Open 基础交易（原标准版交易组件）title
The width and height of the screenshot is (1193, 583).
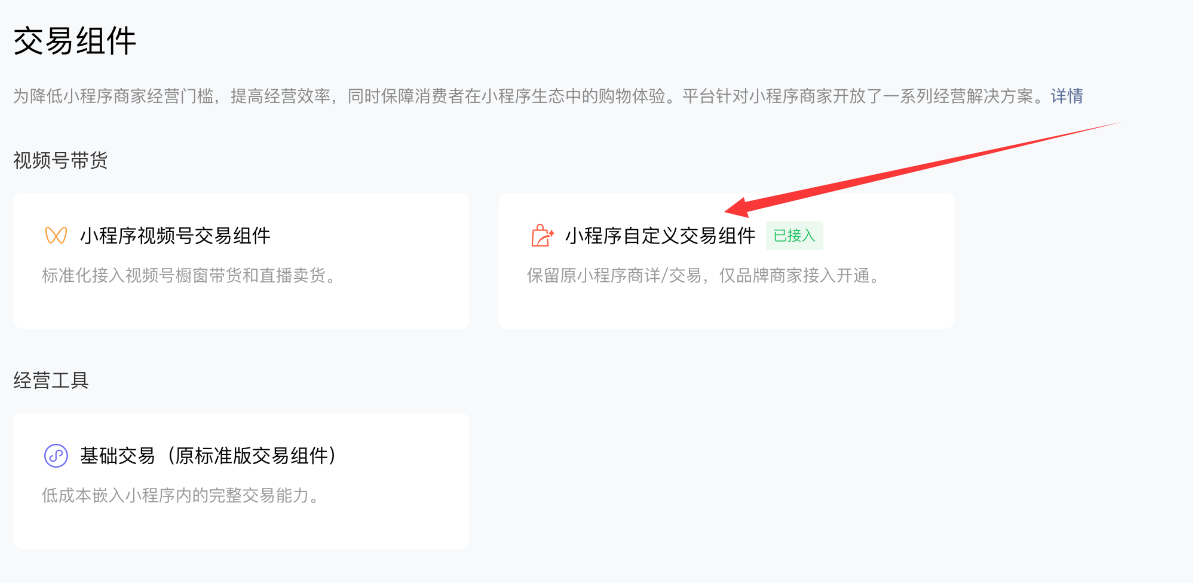(208, 457)
